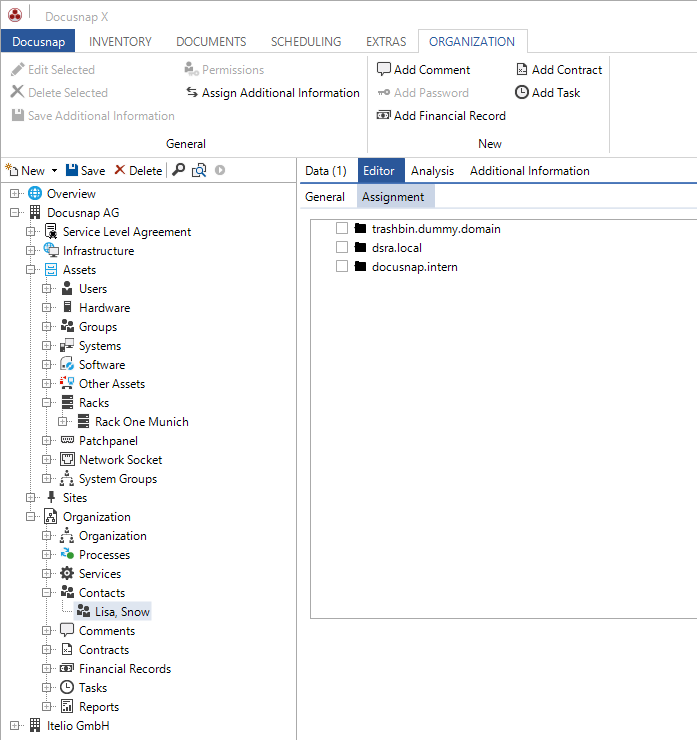The image size is (697, 740).
Task: Open the New dropdown arrow
Action: pos(54,170)
